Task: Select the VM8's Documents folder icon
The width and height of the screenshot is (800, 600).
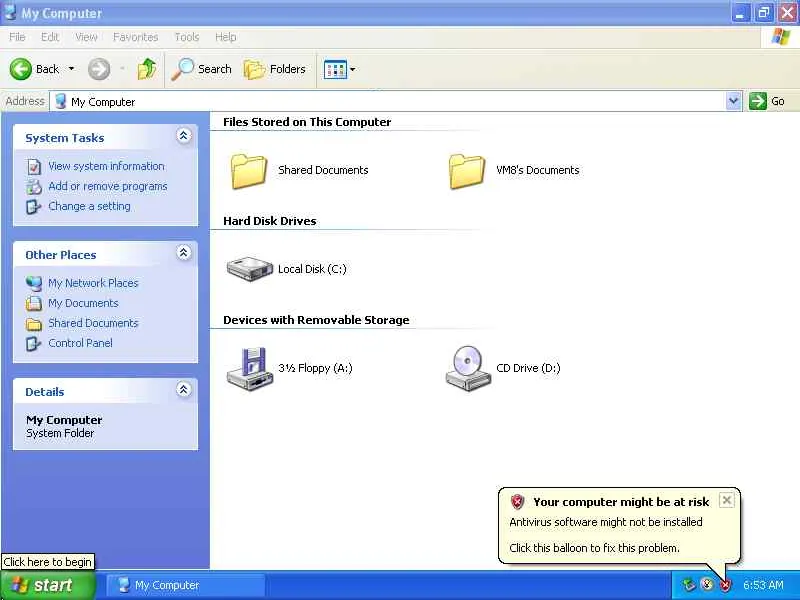Action: pyautogui.click(x=466, y=171)
